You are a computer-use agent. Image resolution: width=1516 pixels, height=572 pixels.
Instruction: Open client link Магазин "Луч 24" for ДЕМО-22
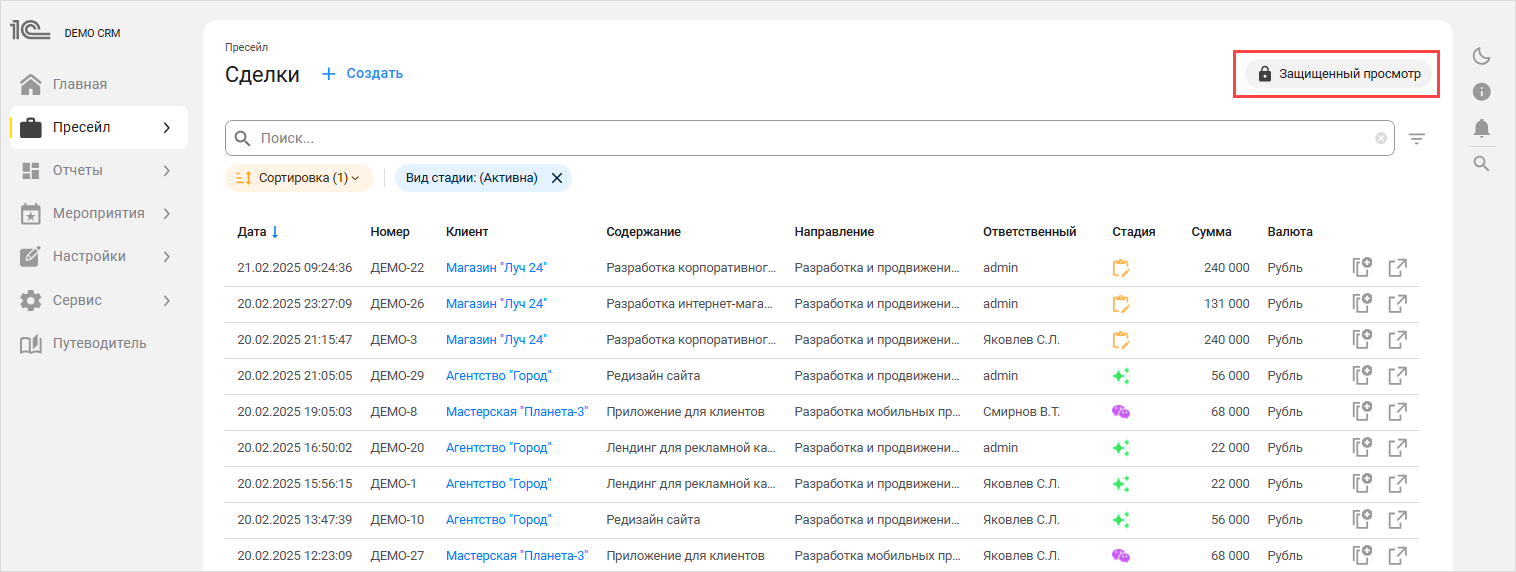[x=496, y=268]
